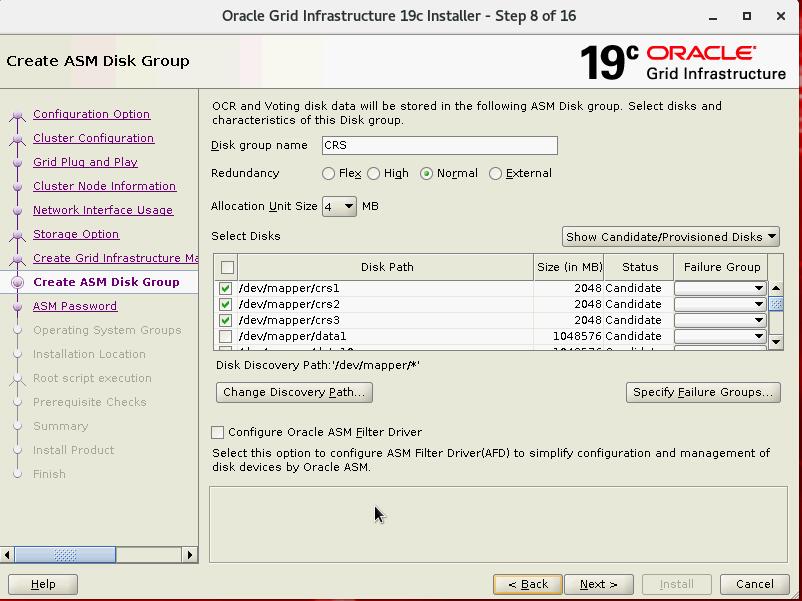Click the Configuration Option step icon
Viewport: 802px width, 601px height.
pos(17,115)
